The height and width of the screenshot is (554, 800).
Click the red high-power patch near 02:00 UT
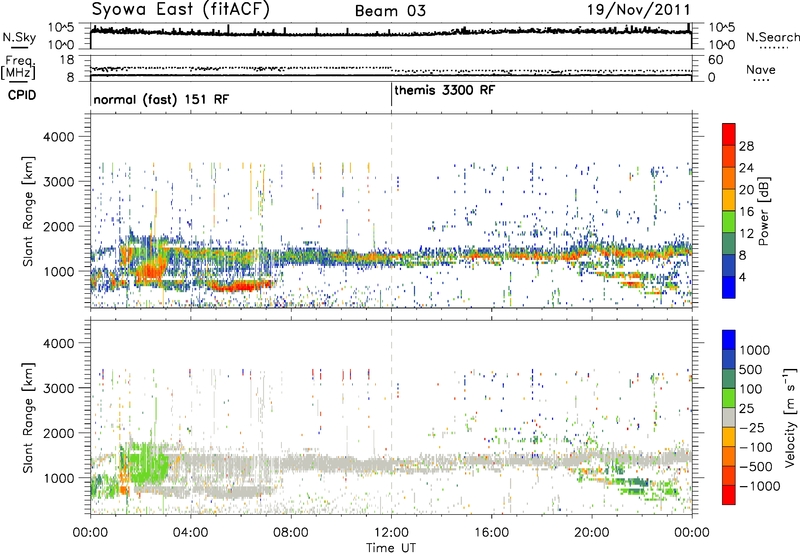click(150, 269)
